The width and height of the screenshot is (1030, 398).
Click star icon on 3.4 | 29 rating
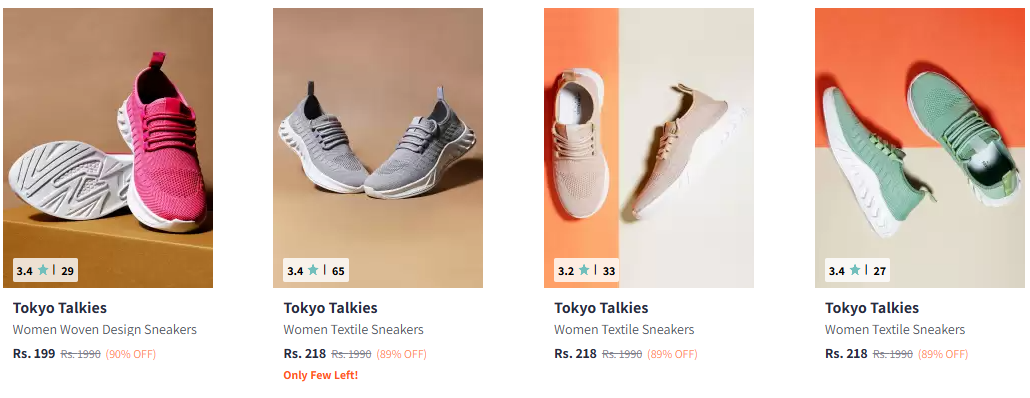pos(43,270)
